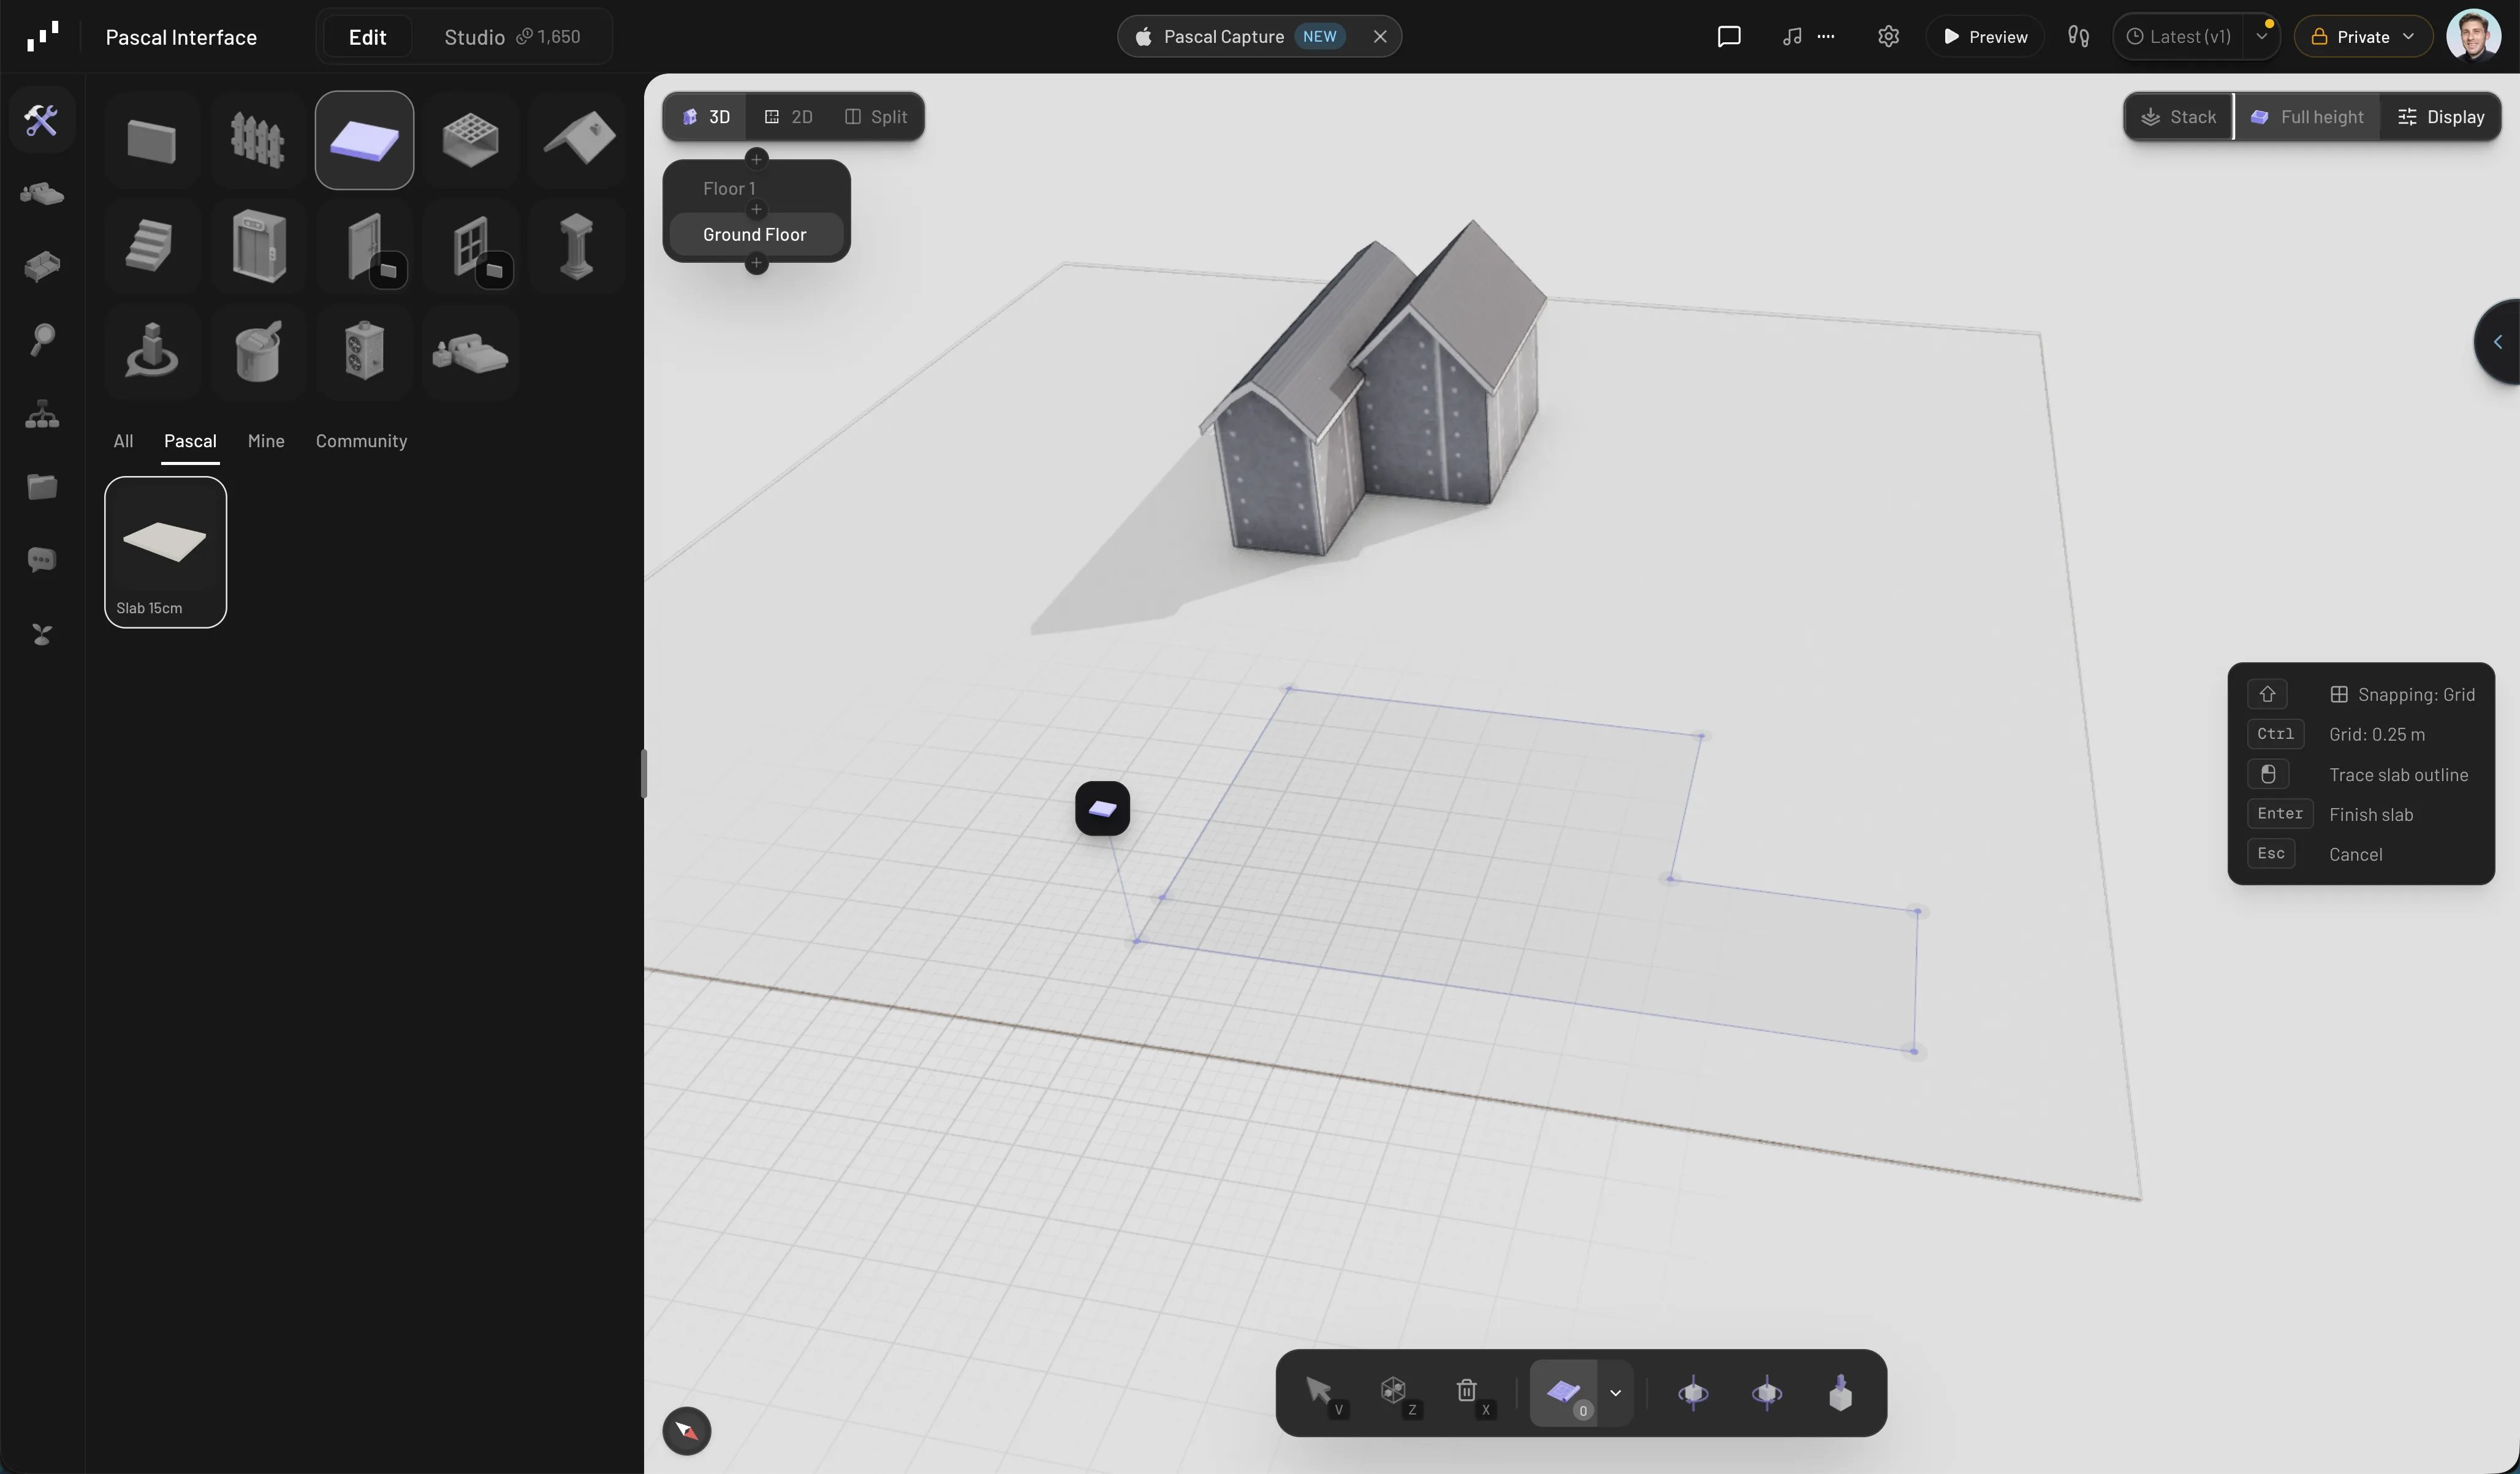Select the Paint bucket tool
The width and height of the screenshot is (2520, 1474).
(x=258, y=352)
